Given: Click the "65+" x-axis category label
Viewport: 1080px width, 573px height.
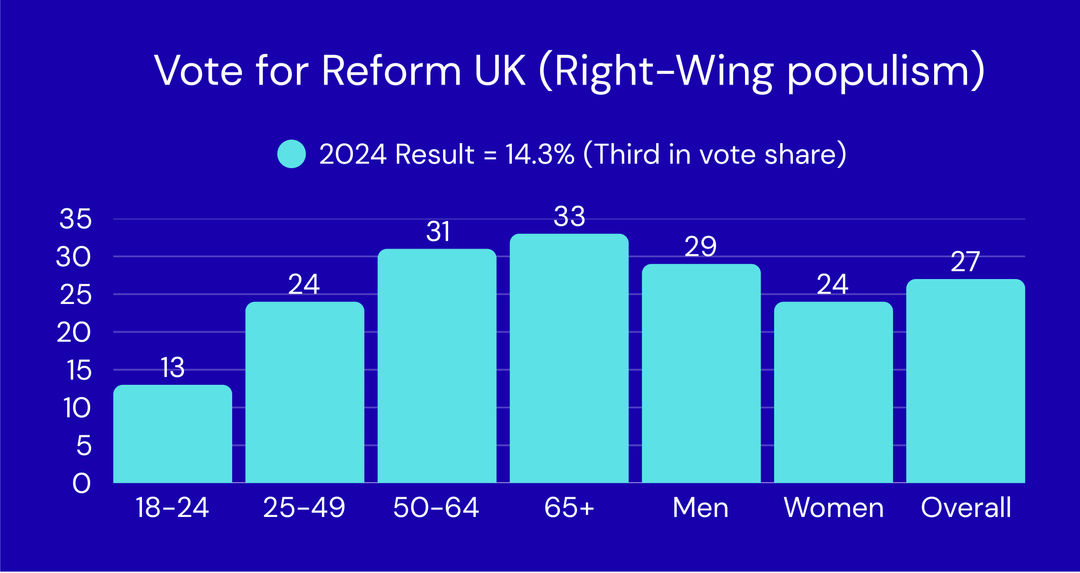Looking at the screenshot, I should [568, 507].
